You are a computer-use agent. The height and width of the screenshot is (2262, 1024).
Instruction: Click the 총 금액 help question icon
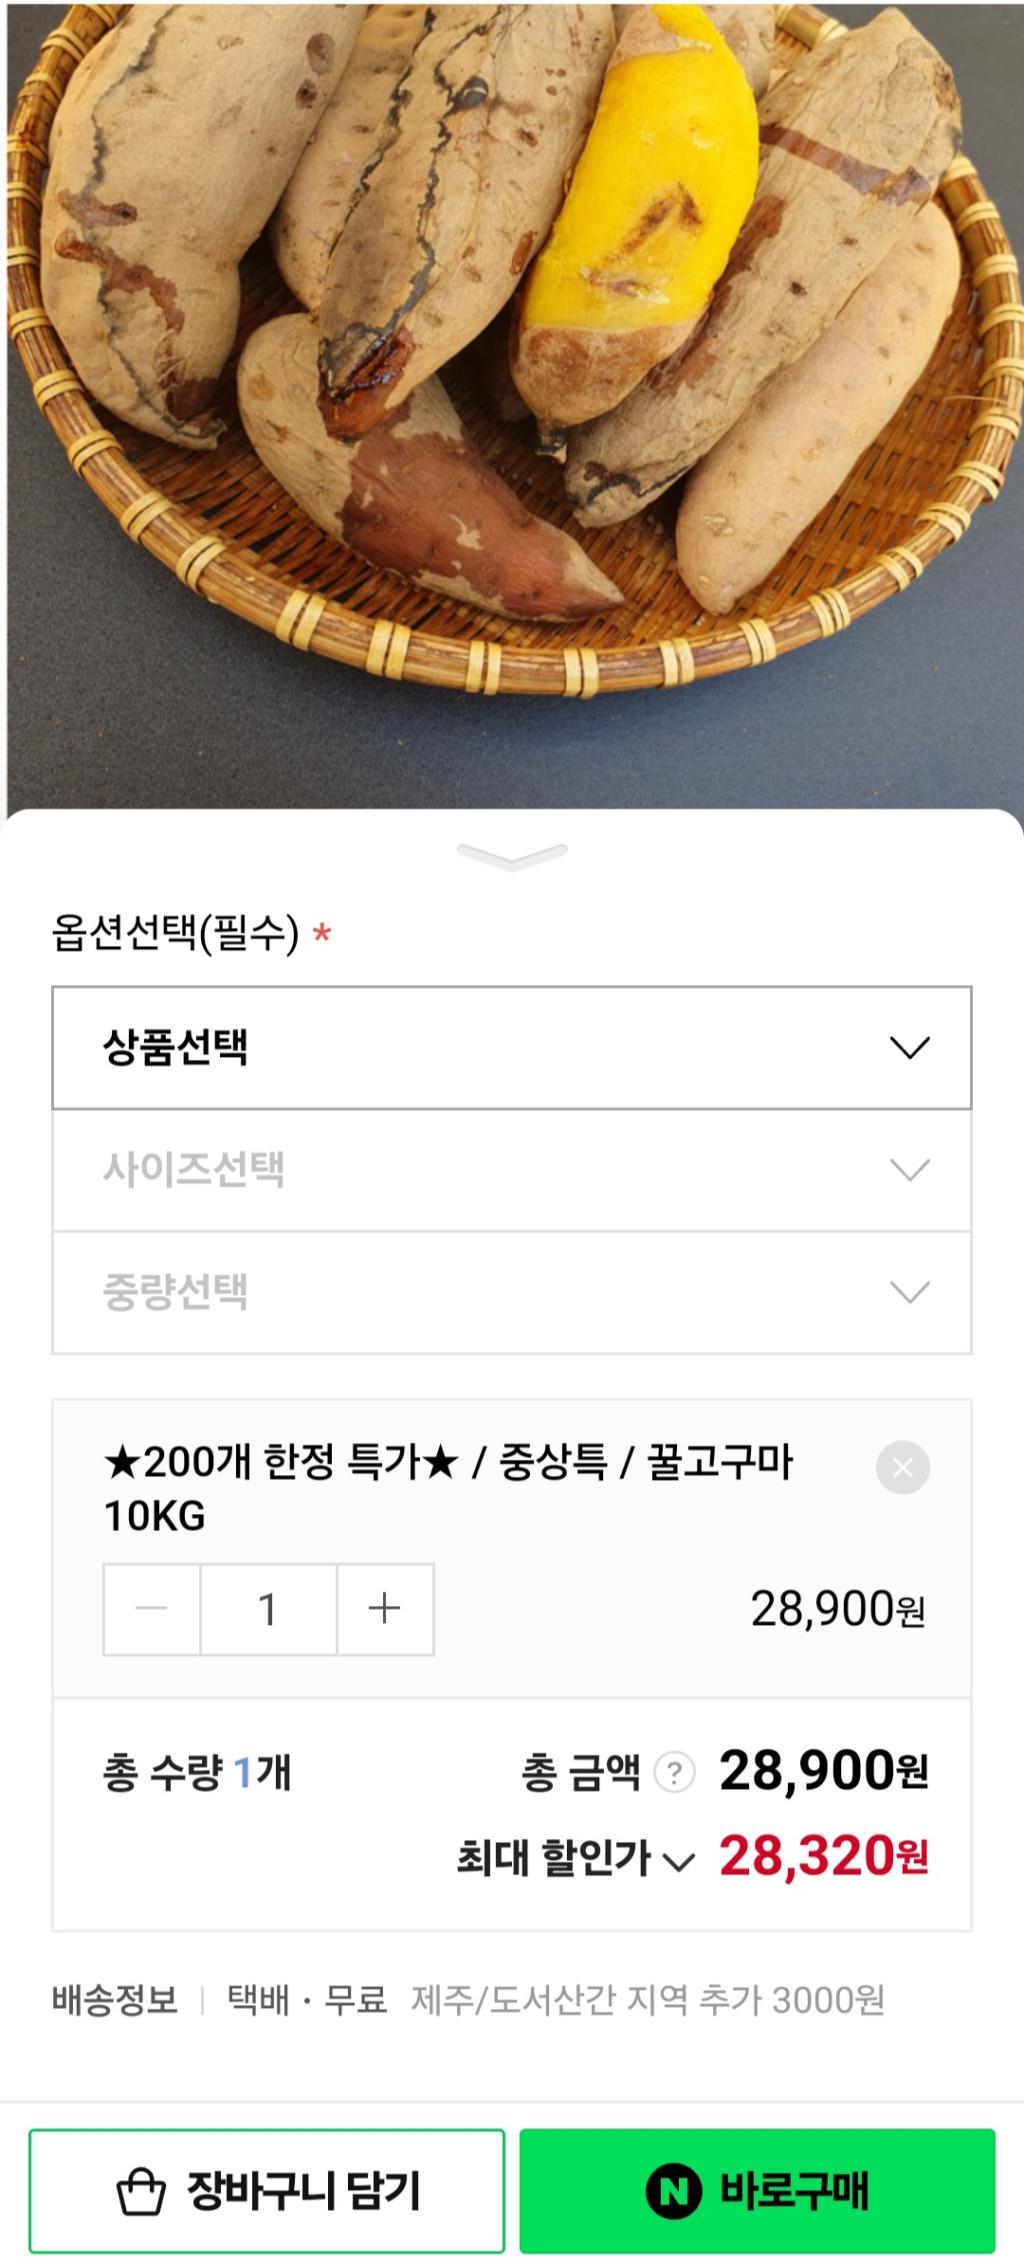pyautogui.click(x=674, y=1773)
